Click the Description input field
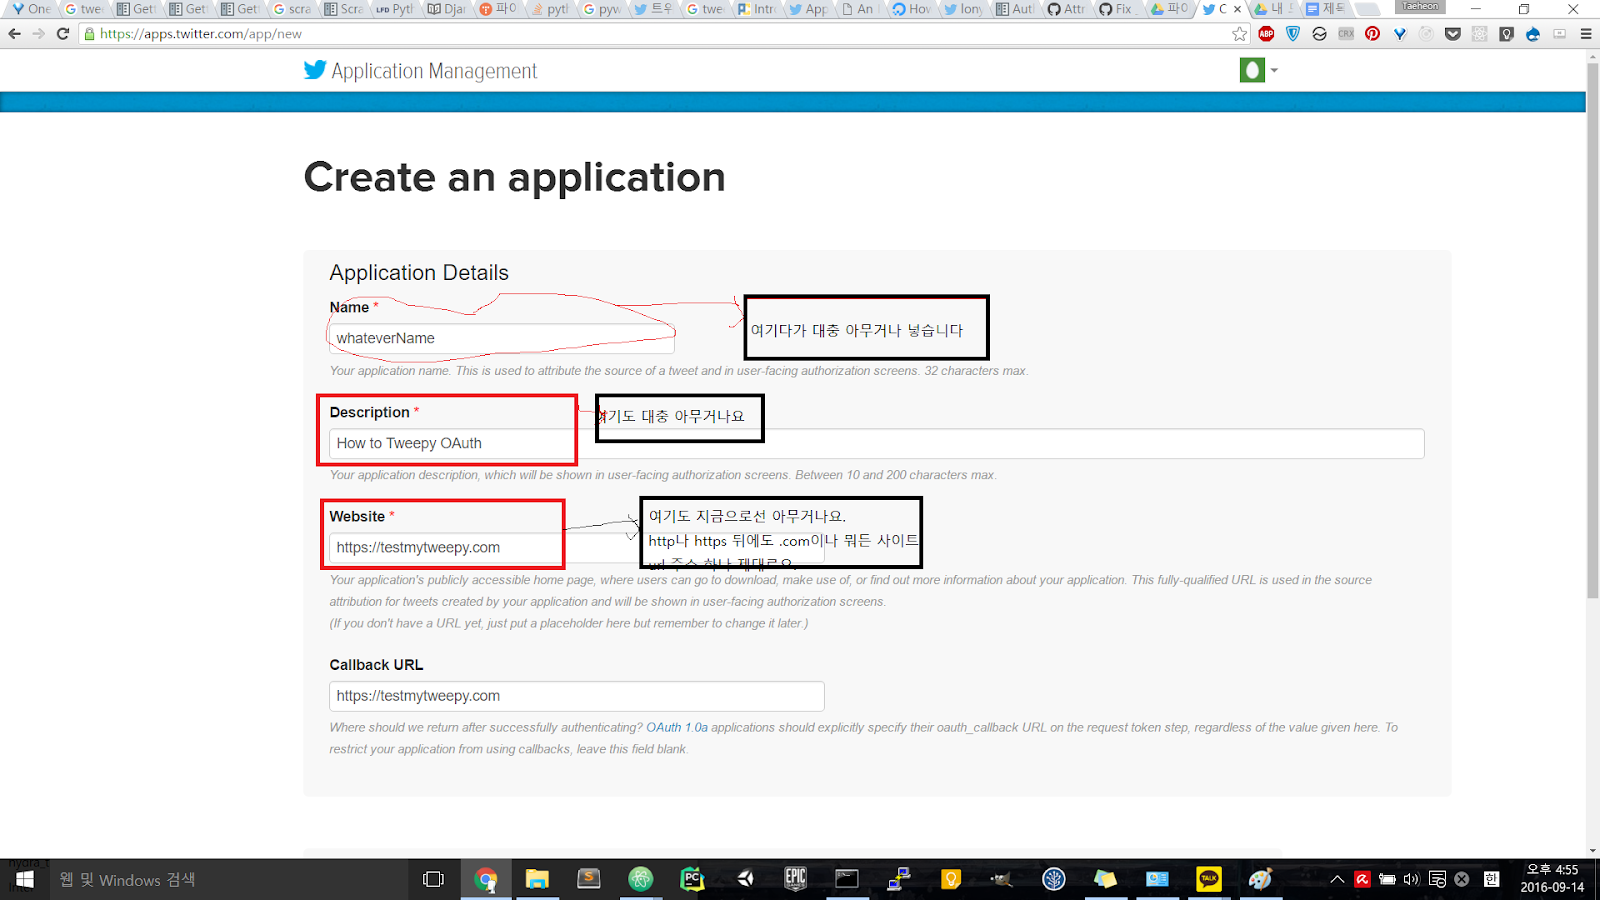Viewport: 1600px width, 900px height. click(877, 443)
